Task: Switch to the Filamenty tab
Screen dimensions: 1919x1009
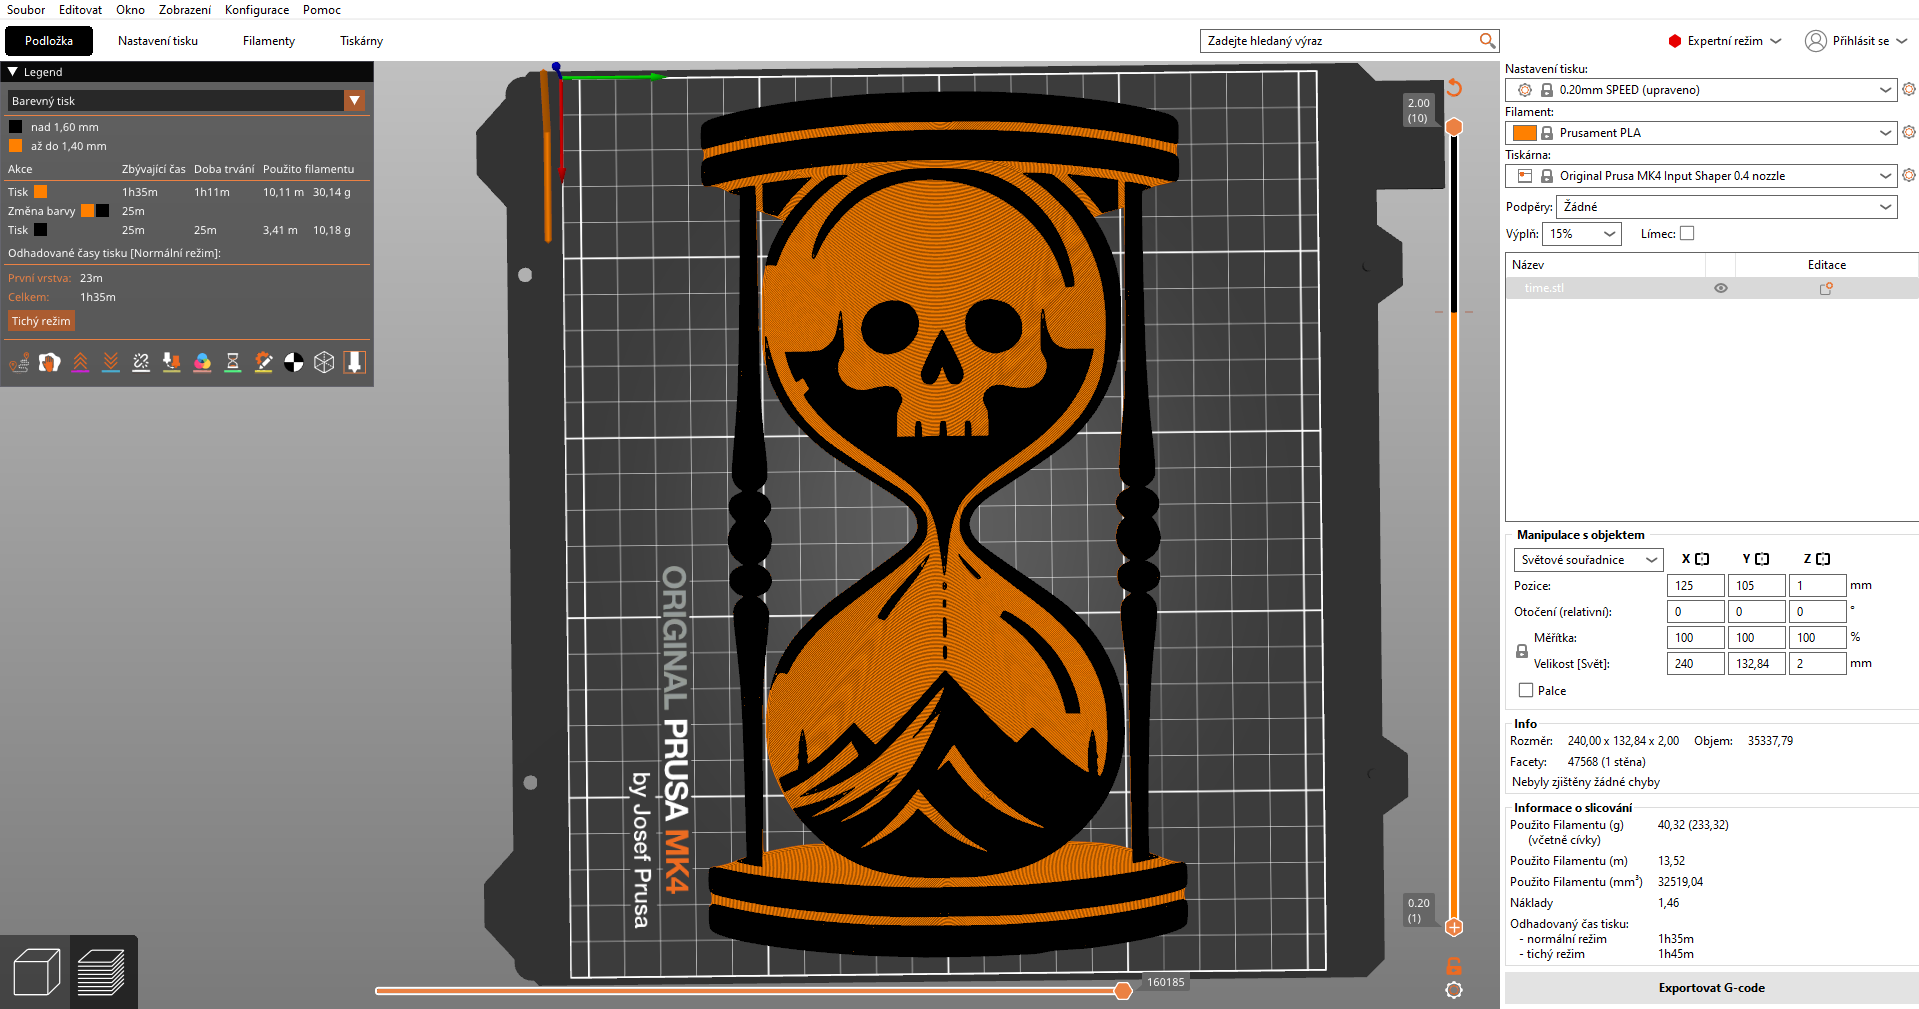Action: point(268,41)
